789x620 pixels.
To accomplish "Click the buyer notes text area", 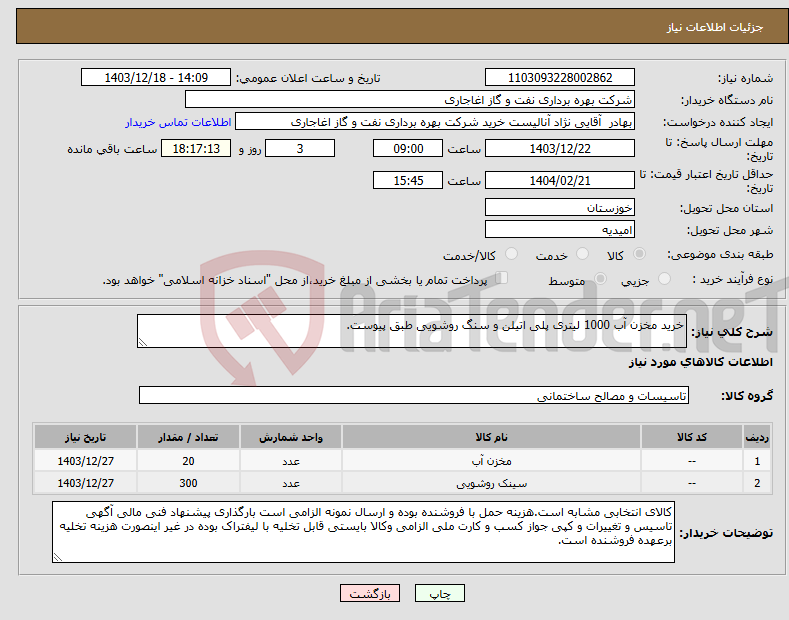I will pos(363,532).
